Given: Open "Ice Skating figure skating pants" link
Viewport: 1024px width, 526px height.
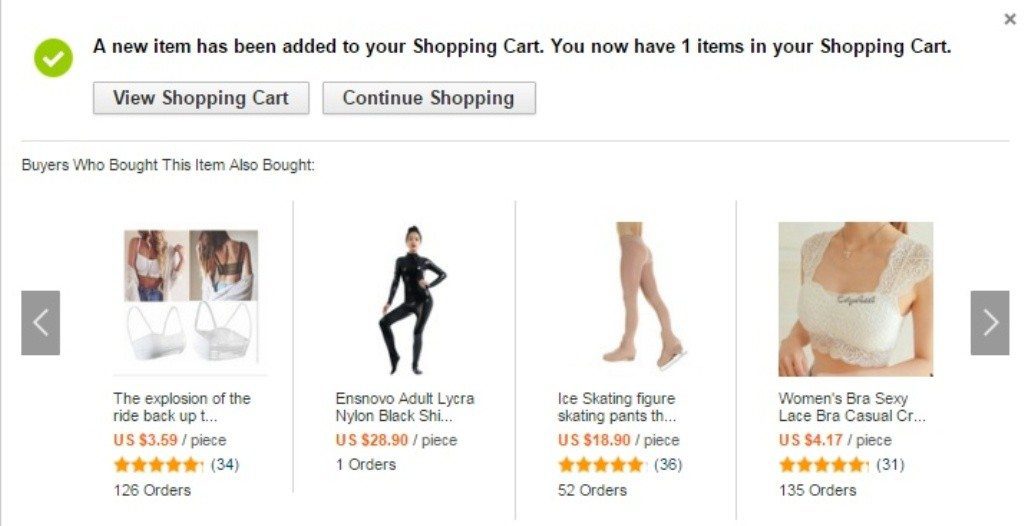Looking at the screenshot, I should (617, 407).
